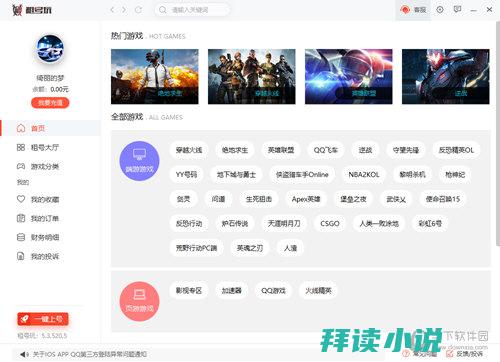Open the round settings icon beside 客服
The height and width of the screenshot is (362, 500).
pos(440,10)
